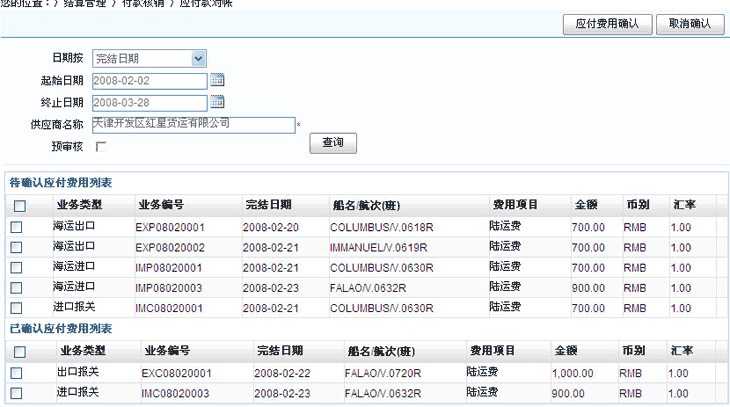
Task: Open the calendar icon for 终止日期
Action: (217, 102)
